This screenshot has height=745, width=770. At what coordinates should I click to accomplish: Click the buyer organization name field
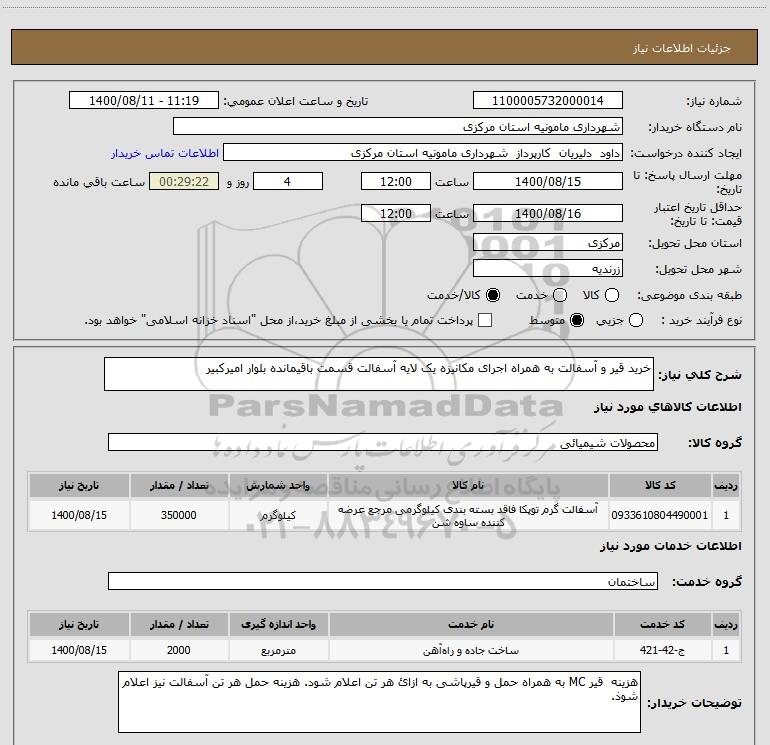point(398,126)
